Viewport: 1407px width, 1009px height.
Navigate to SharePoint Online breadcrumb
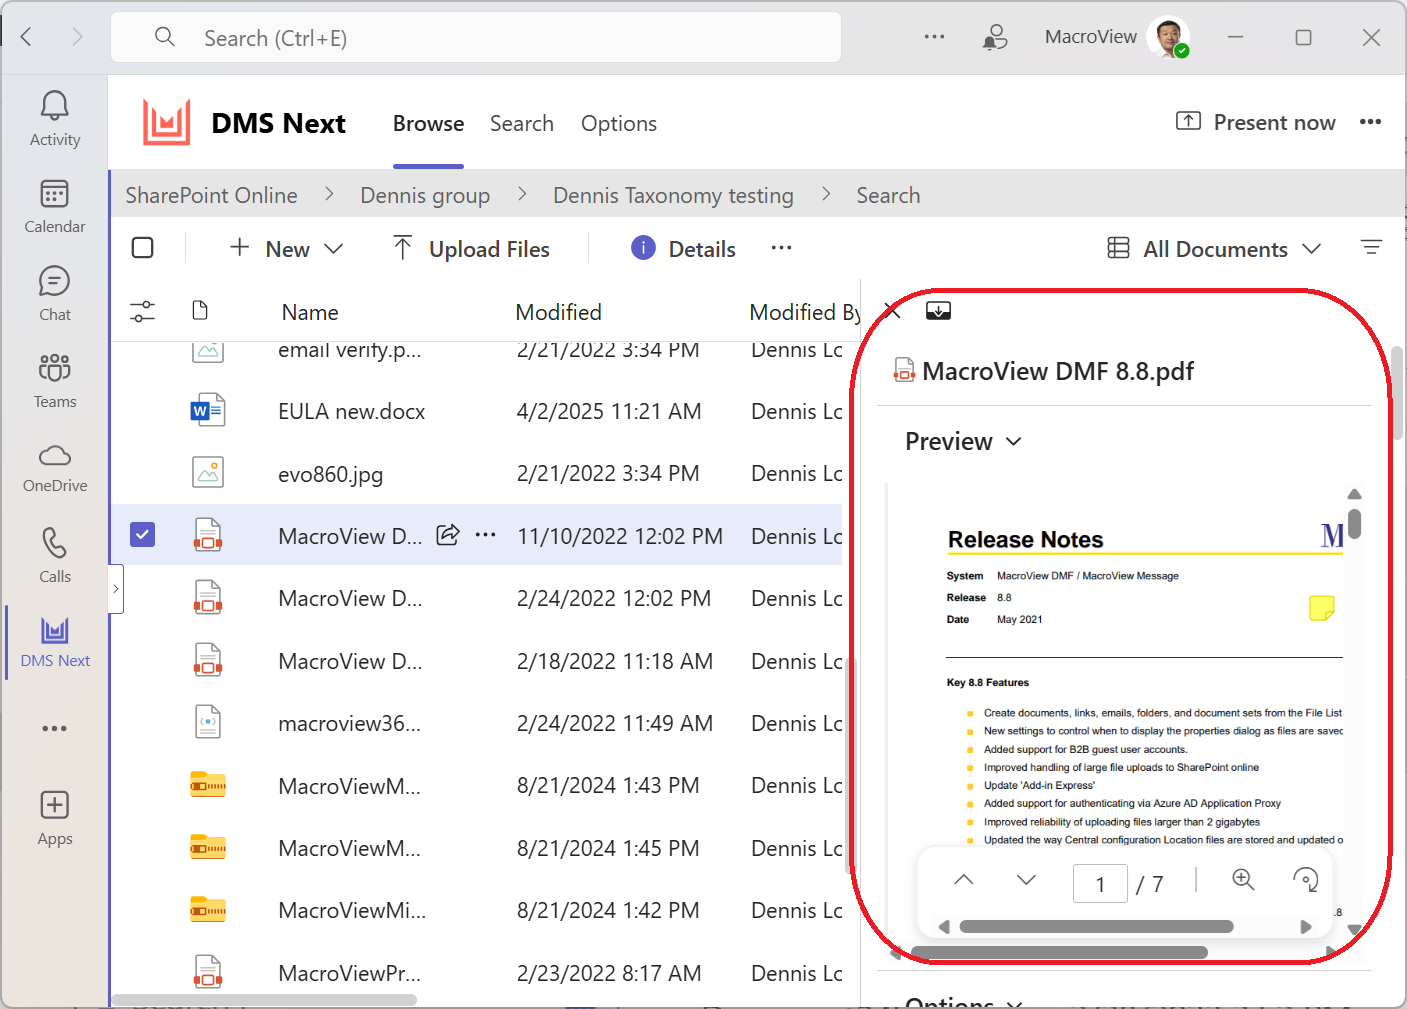[x=211, y=195]
